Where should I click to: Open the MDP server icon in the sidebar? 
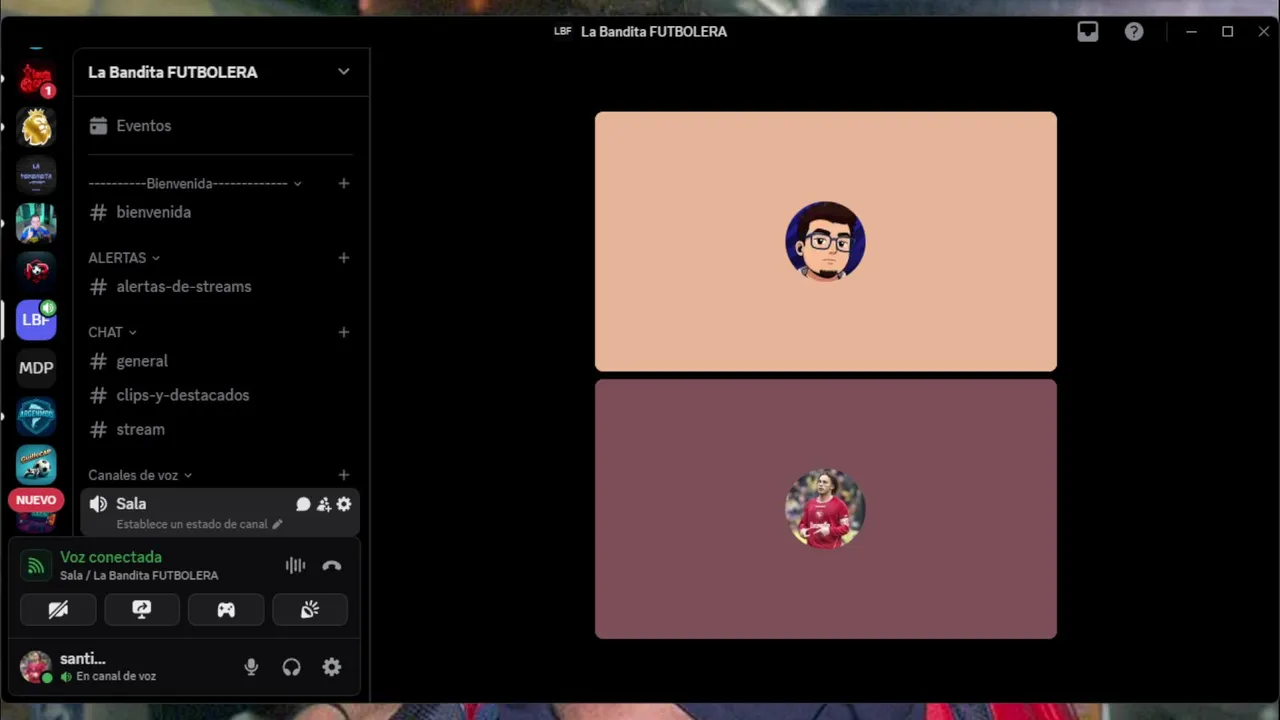coord(36,368)
